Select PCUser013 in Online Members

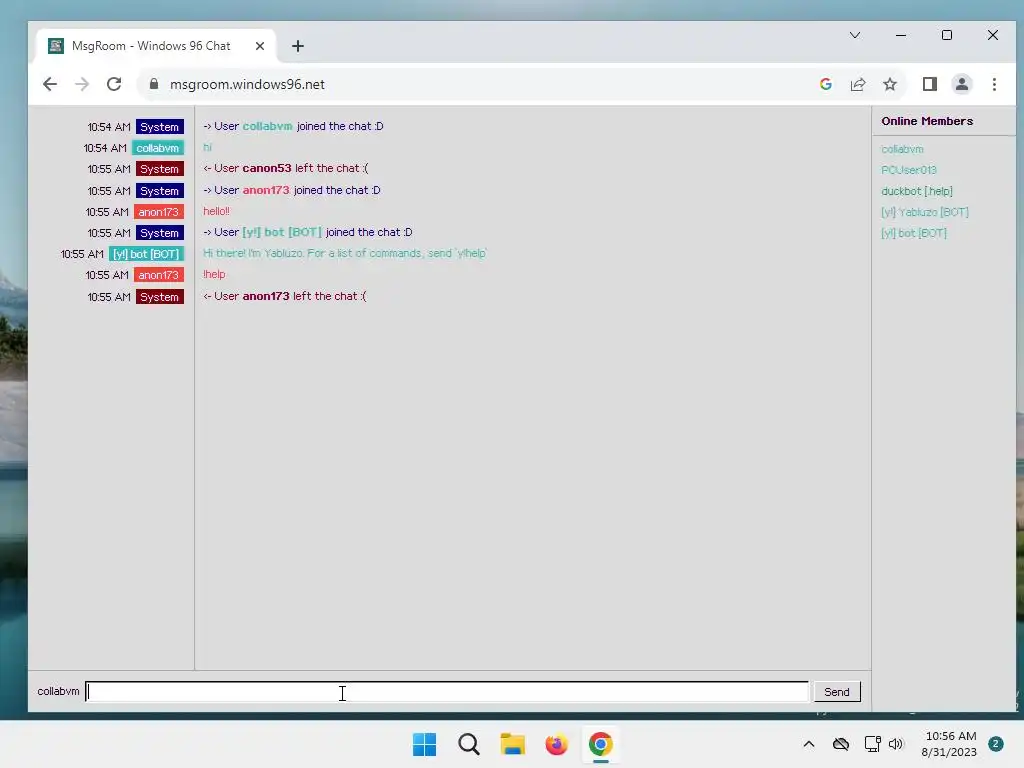pos(908,170)
